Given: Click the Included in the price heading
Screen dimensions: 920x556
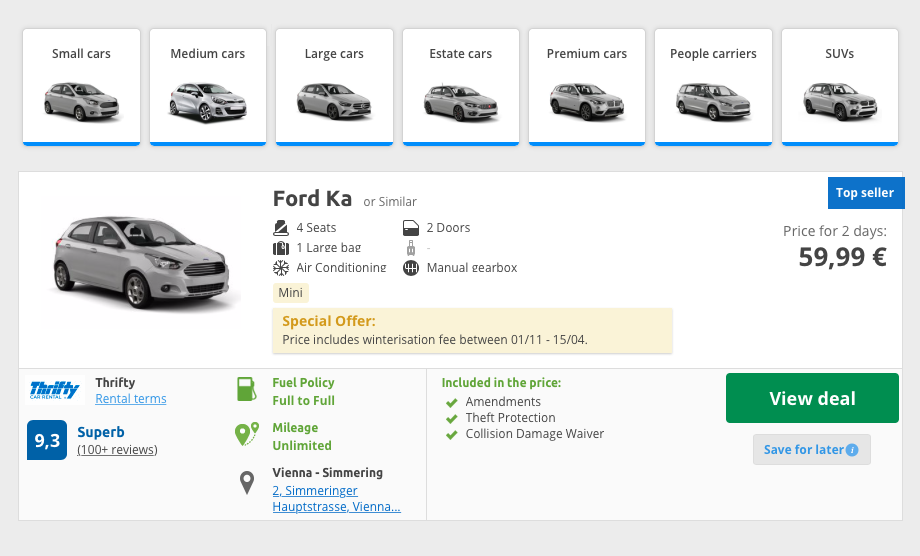Looking at the screenshot, I should coord(501,383).
